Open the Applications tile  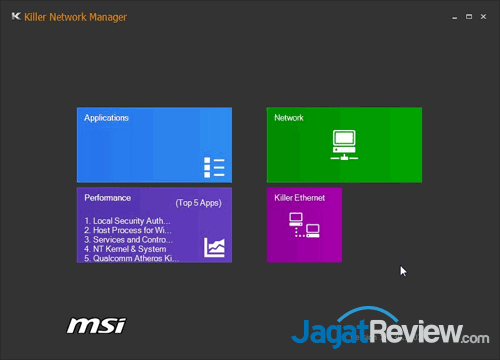point(154,145)
